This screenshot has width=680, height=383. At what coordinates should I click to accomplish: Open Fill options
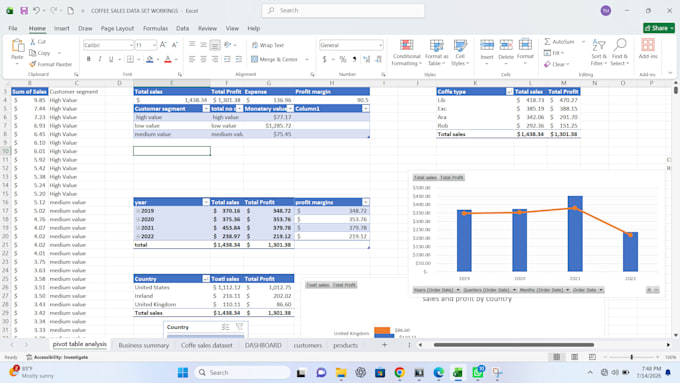pos(554,53)
